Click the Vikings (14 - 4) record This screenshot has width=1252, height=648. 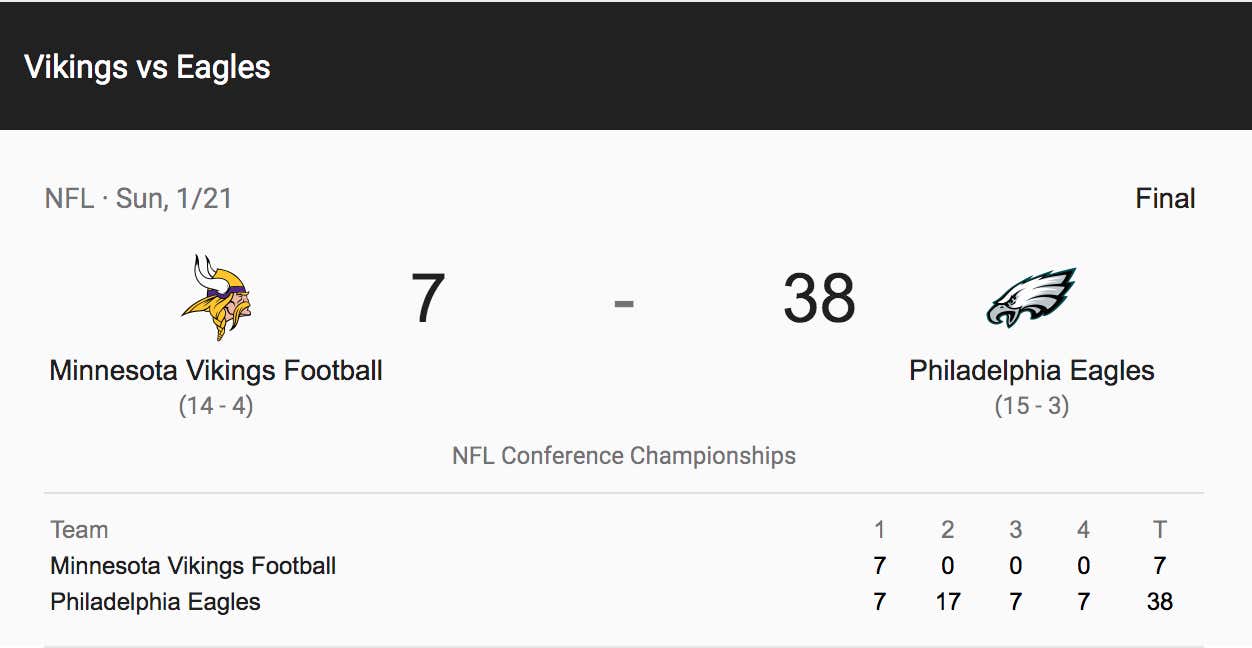[x=216, y=407]
